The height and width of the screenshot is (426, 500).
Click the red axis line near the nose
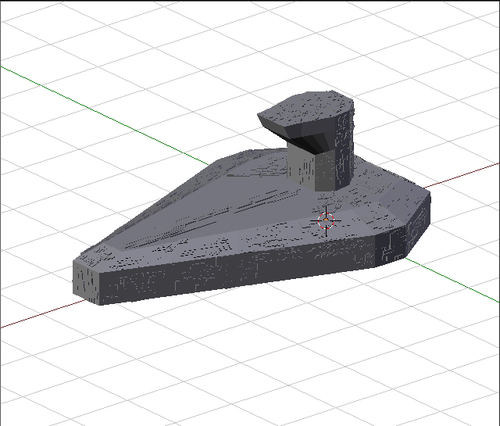42,314
